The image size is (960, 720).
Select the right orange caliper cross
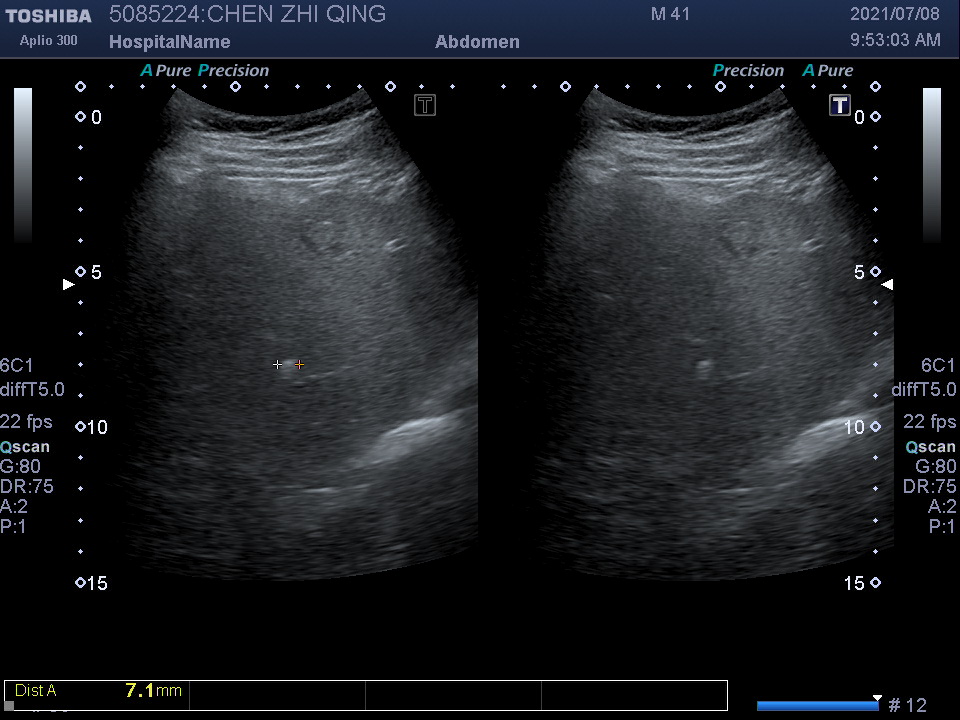(299, 365)
